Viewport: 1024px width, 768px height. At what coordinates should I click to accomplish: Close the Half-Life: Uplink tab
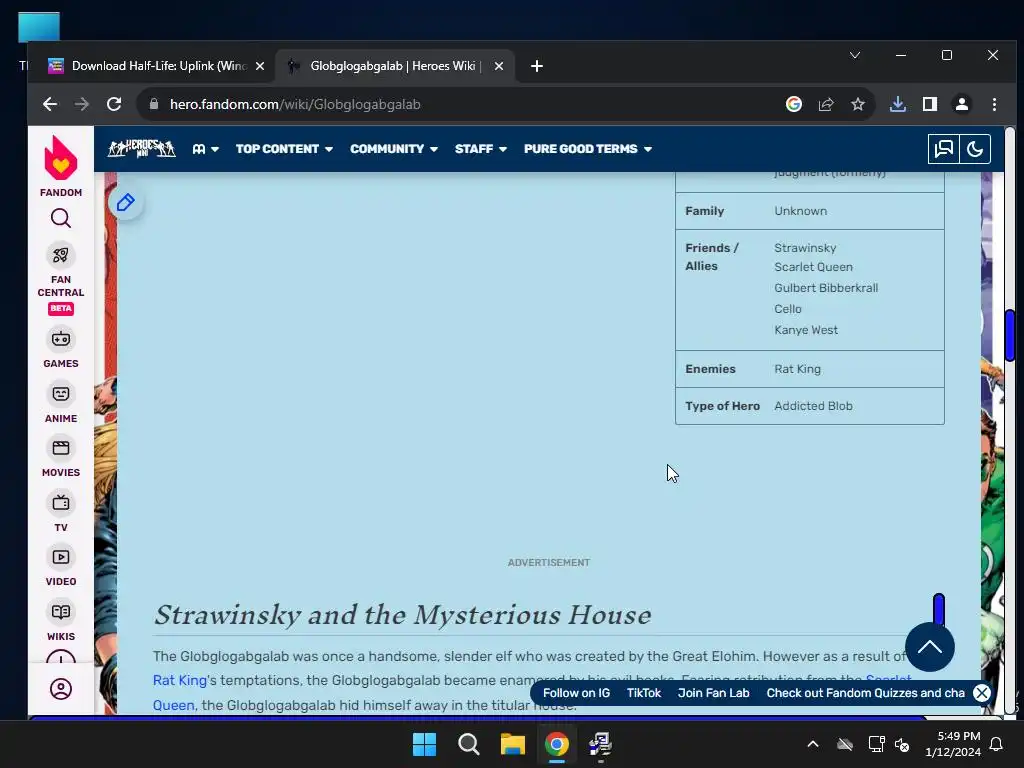click(260, 66)
